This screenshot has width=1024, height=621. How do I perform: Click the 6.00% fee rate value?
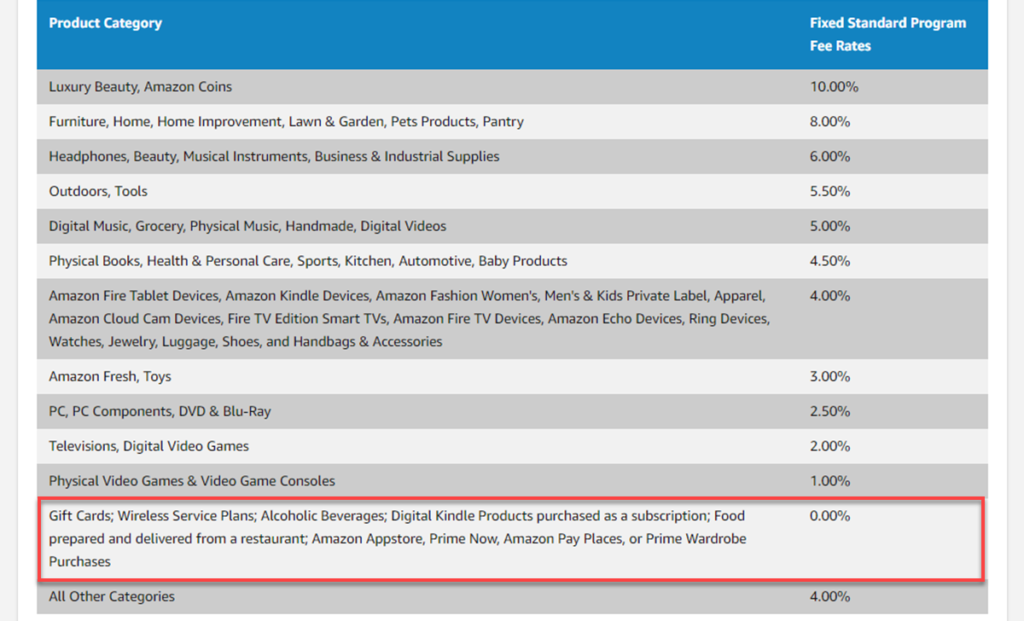(x=830, y=157)
